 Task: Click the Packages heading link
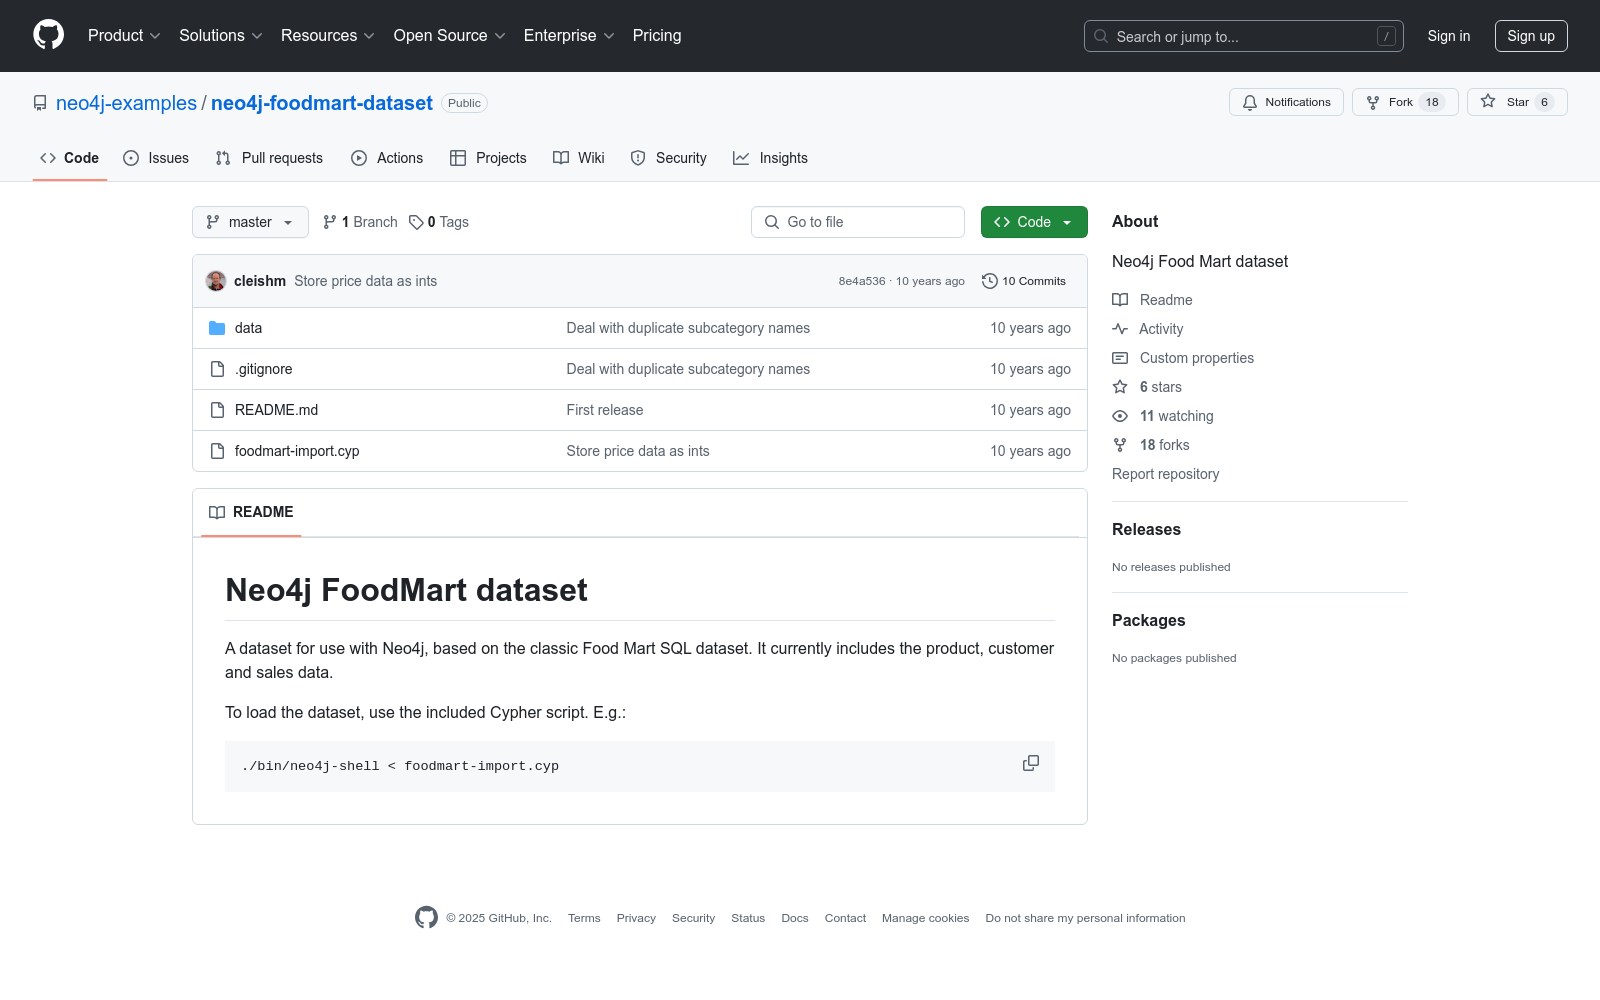[x=1149, y=621]
